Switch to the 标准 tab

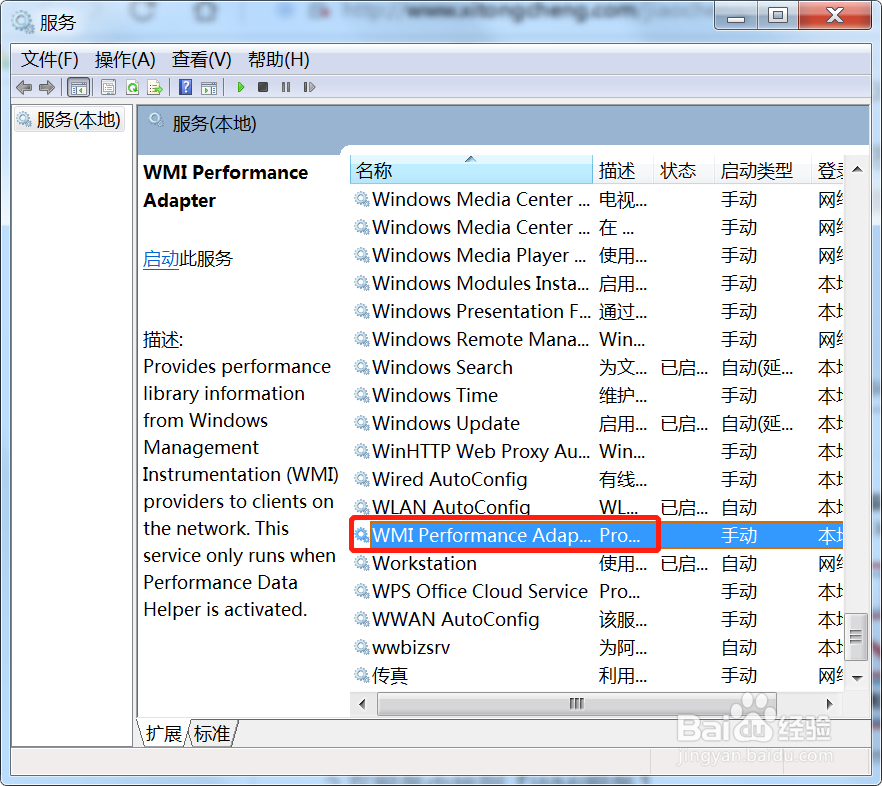pyautogui.click(x=212, y=734)
